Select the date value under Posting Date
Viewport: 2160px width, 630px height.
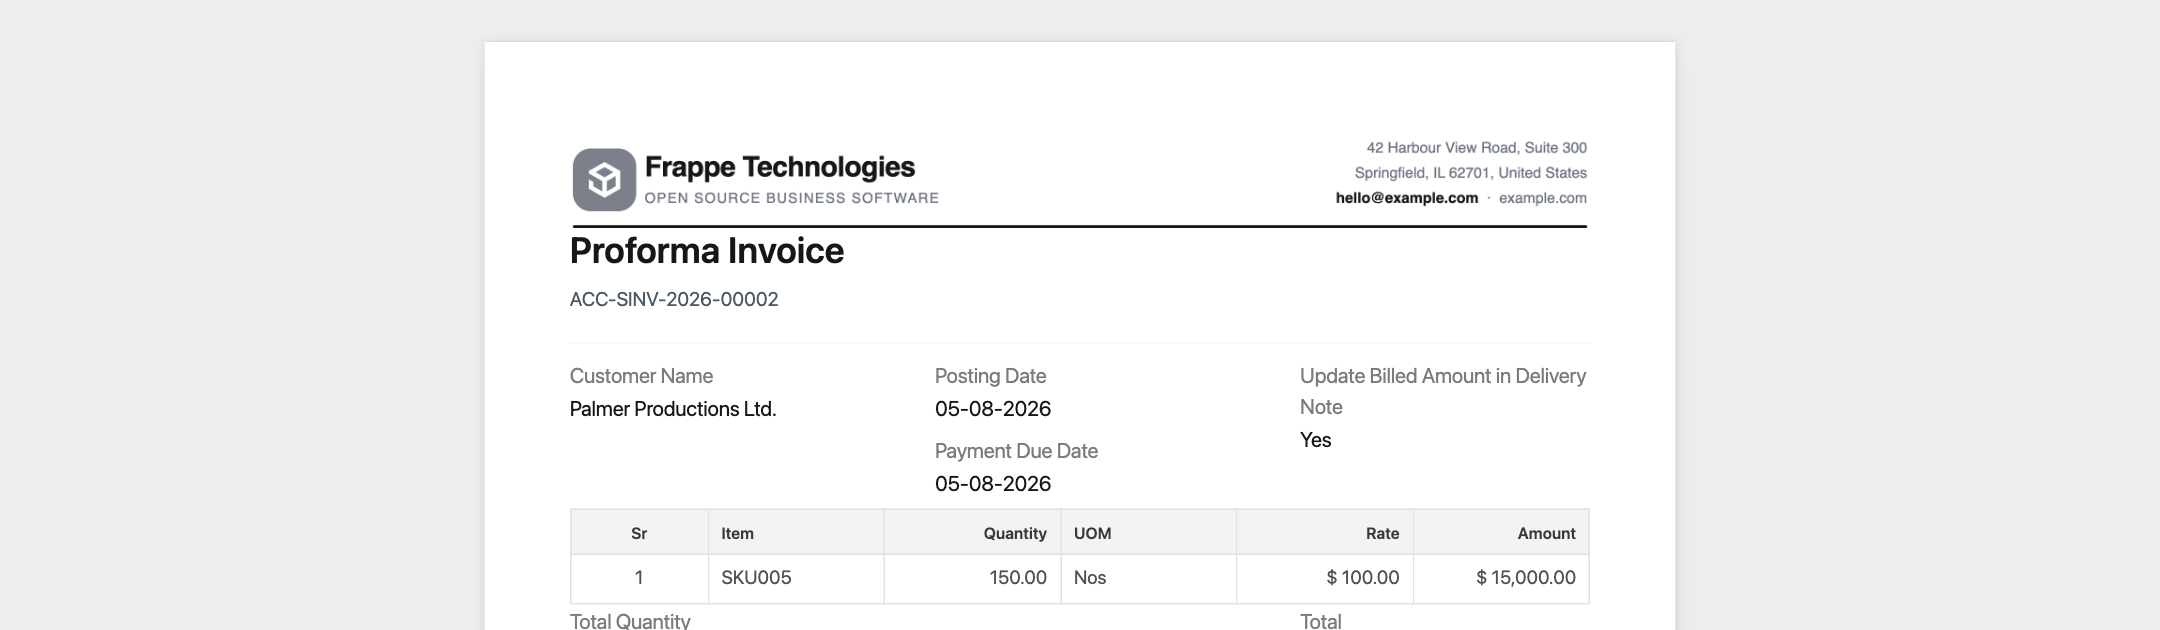[x=993, y=409]
